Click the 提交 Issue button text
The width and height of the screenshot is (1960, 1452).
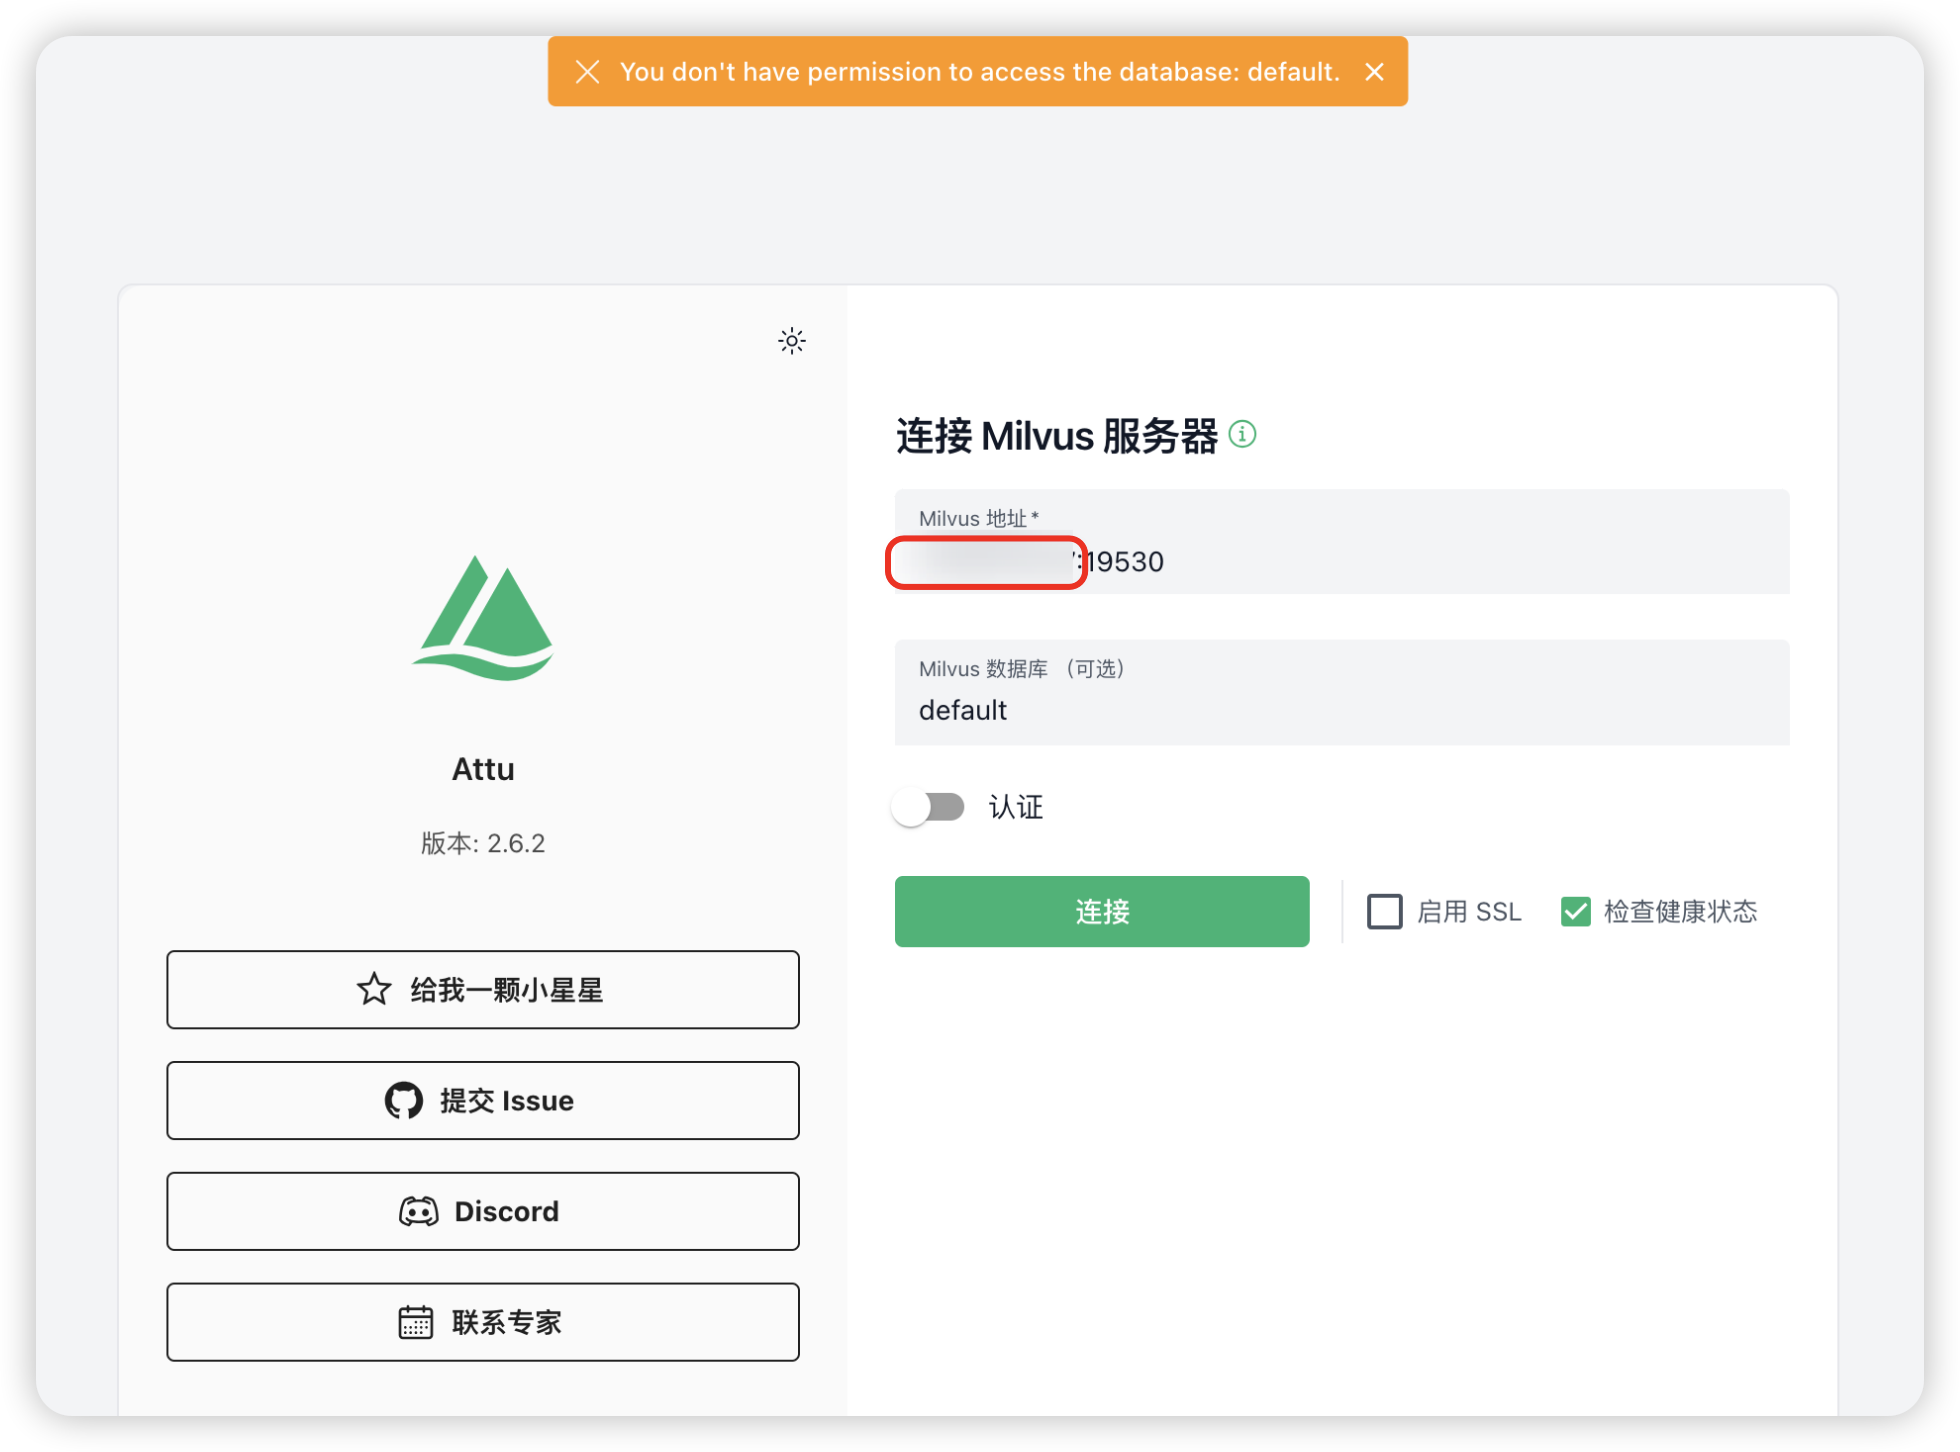[x=506, y=1100]
